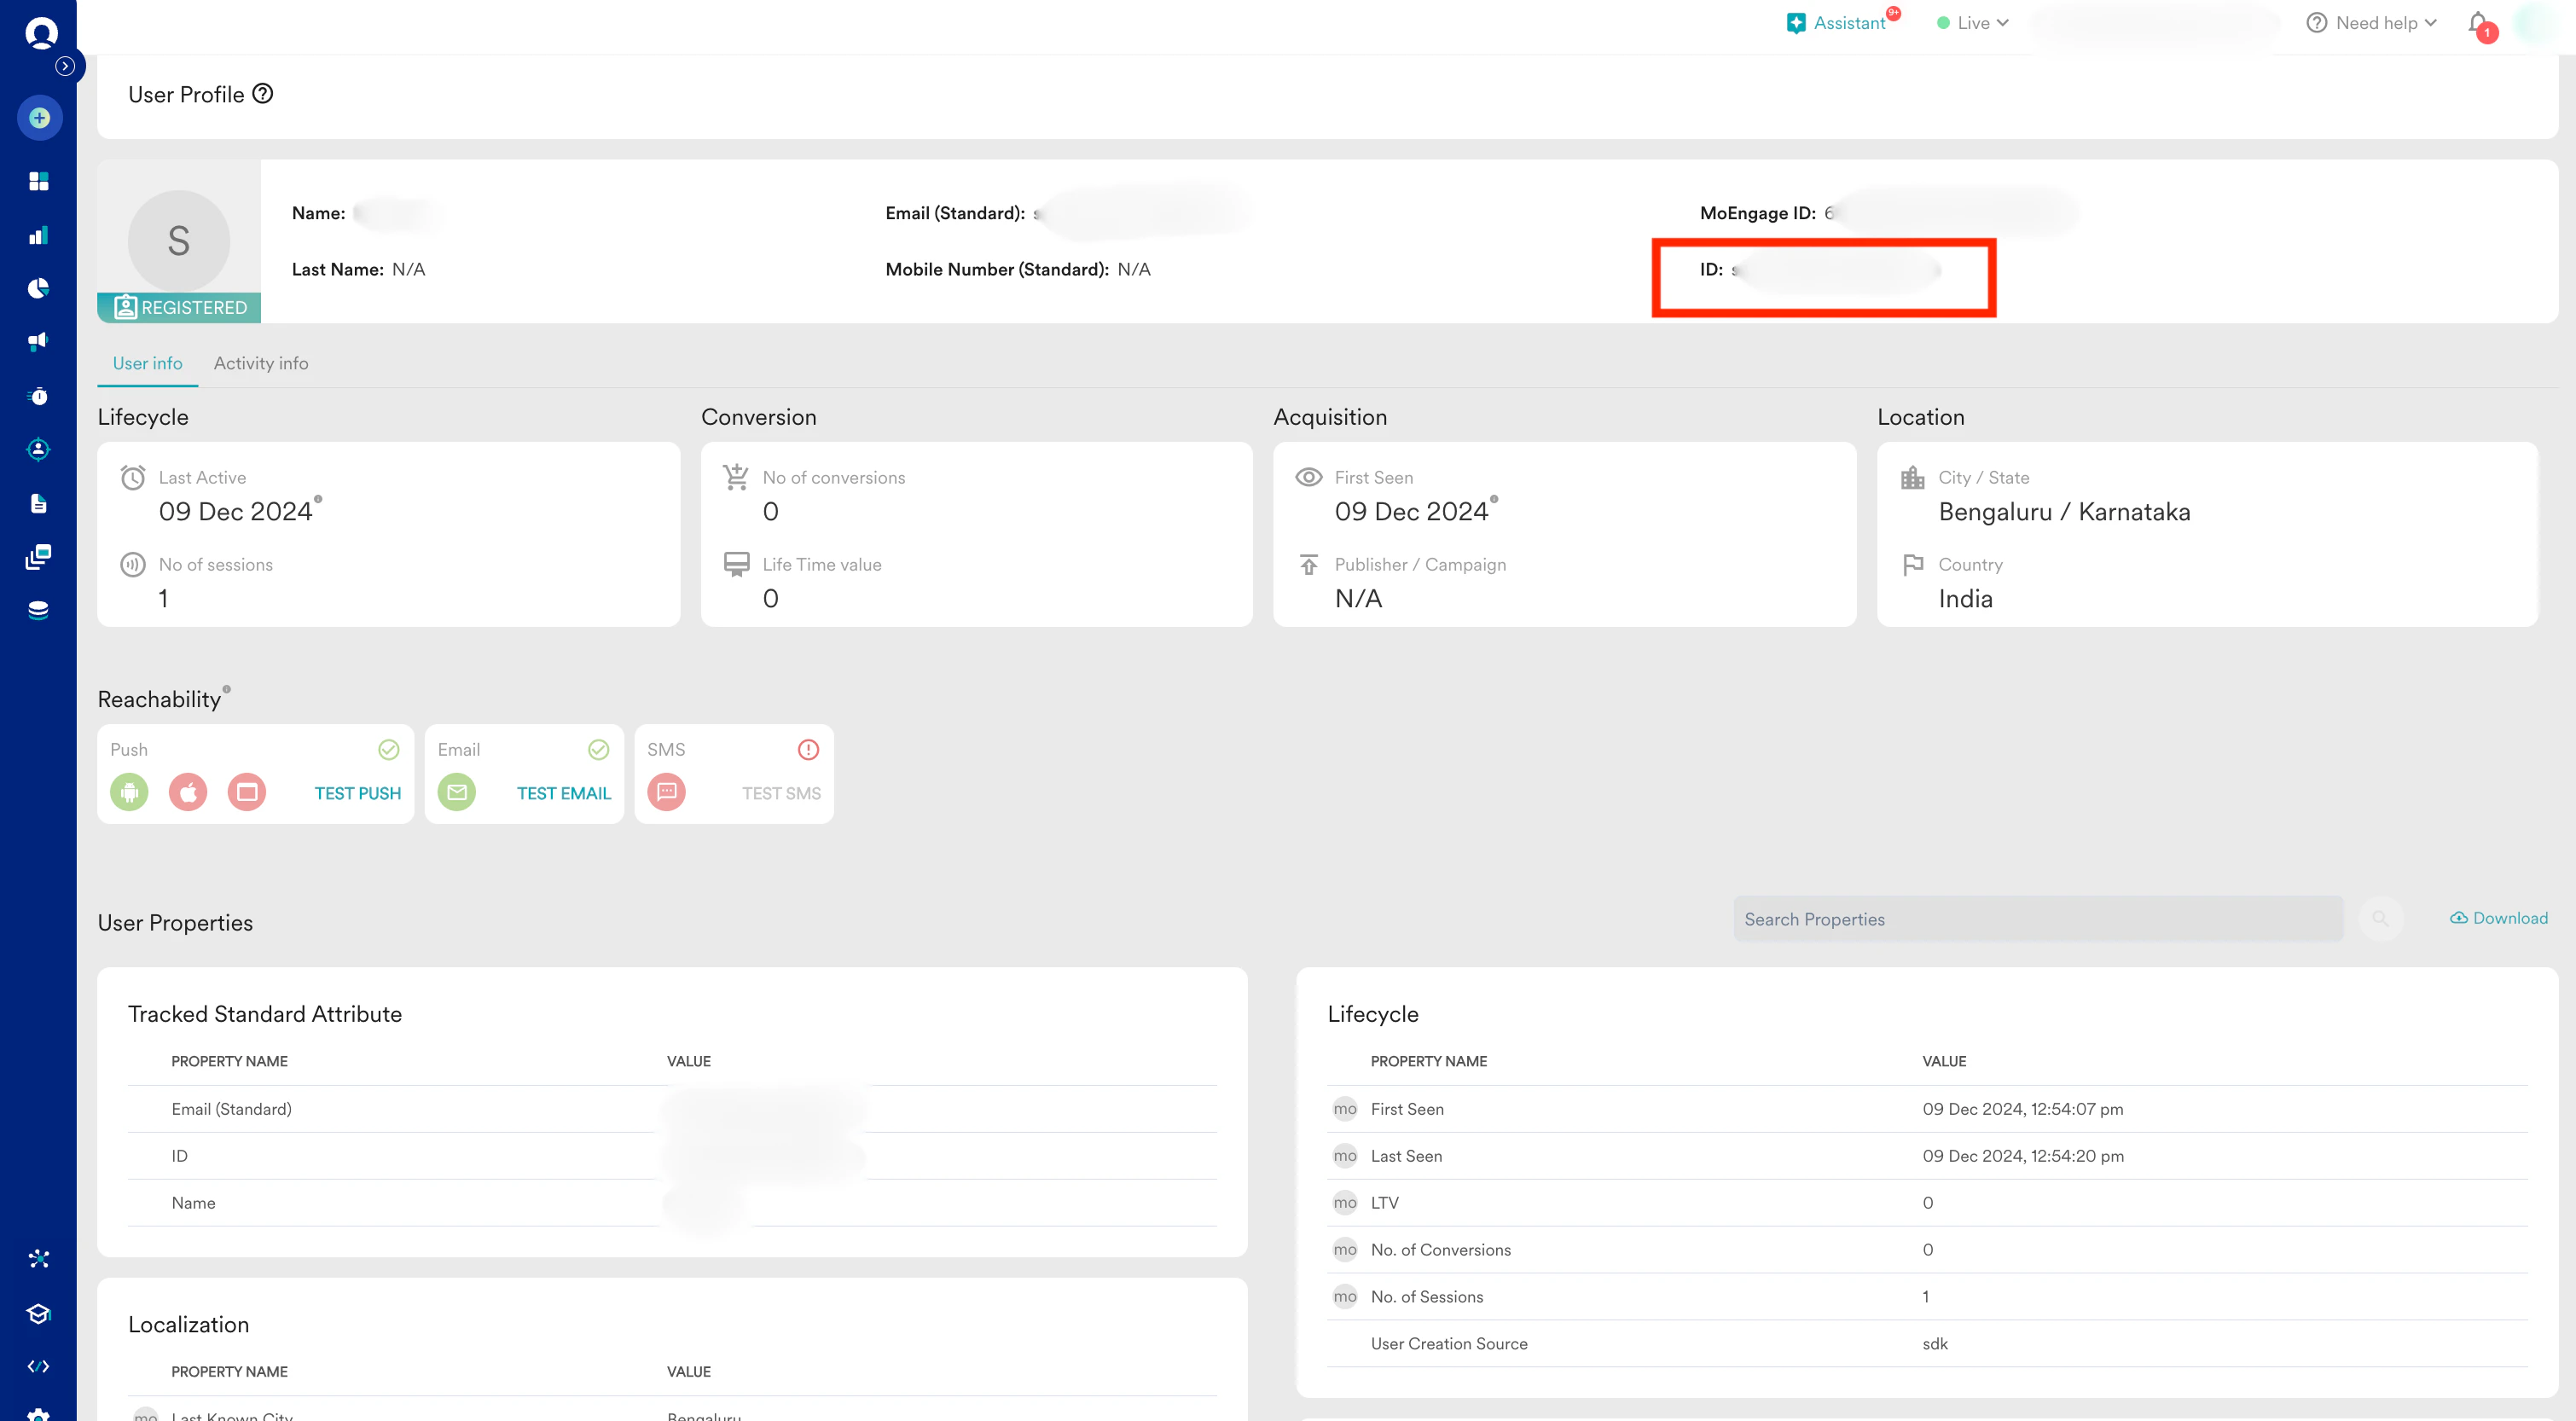
Task: Open the megaphone Campaigns sidebar icon
Action: tap(39, 342)
